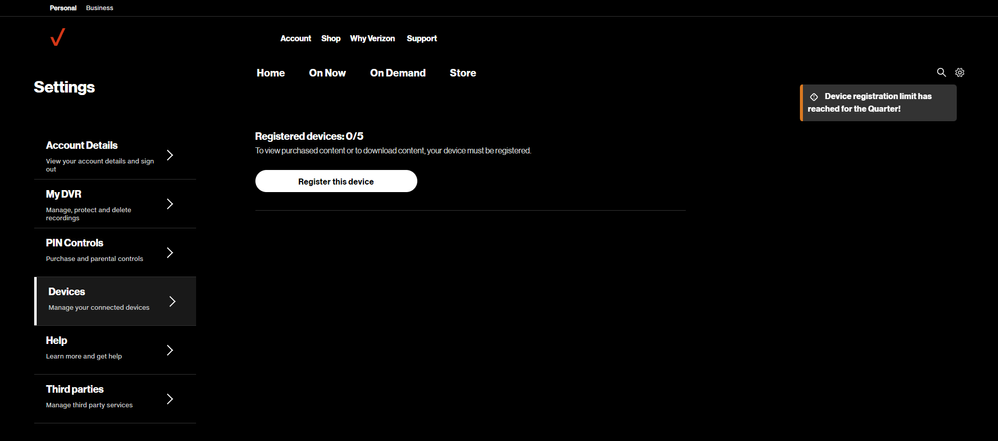The image size is (998, 441).
Task: Go to the On Demand tab
Action: 398,73
